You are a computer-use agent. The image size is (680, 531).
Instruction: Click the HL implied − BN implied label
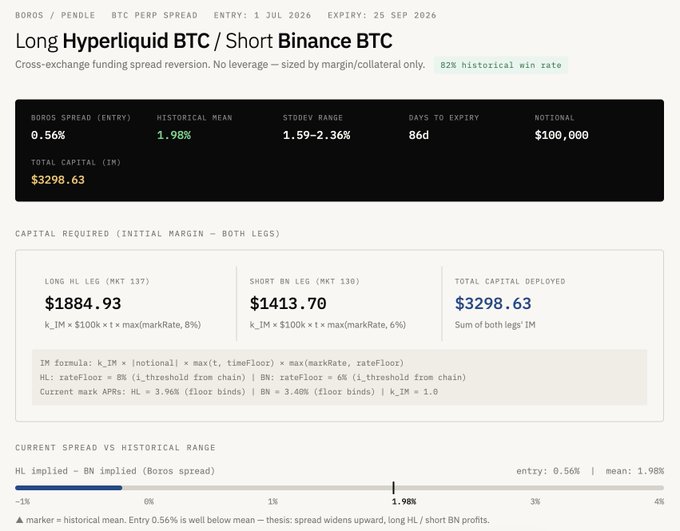point(115,471)
